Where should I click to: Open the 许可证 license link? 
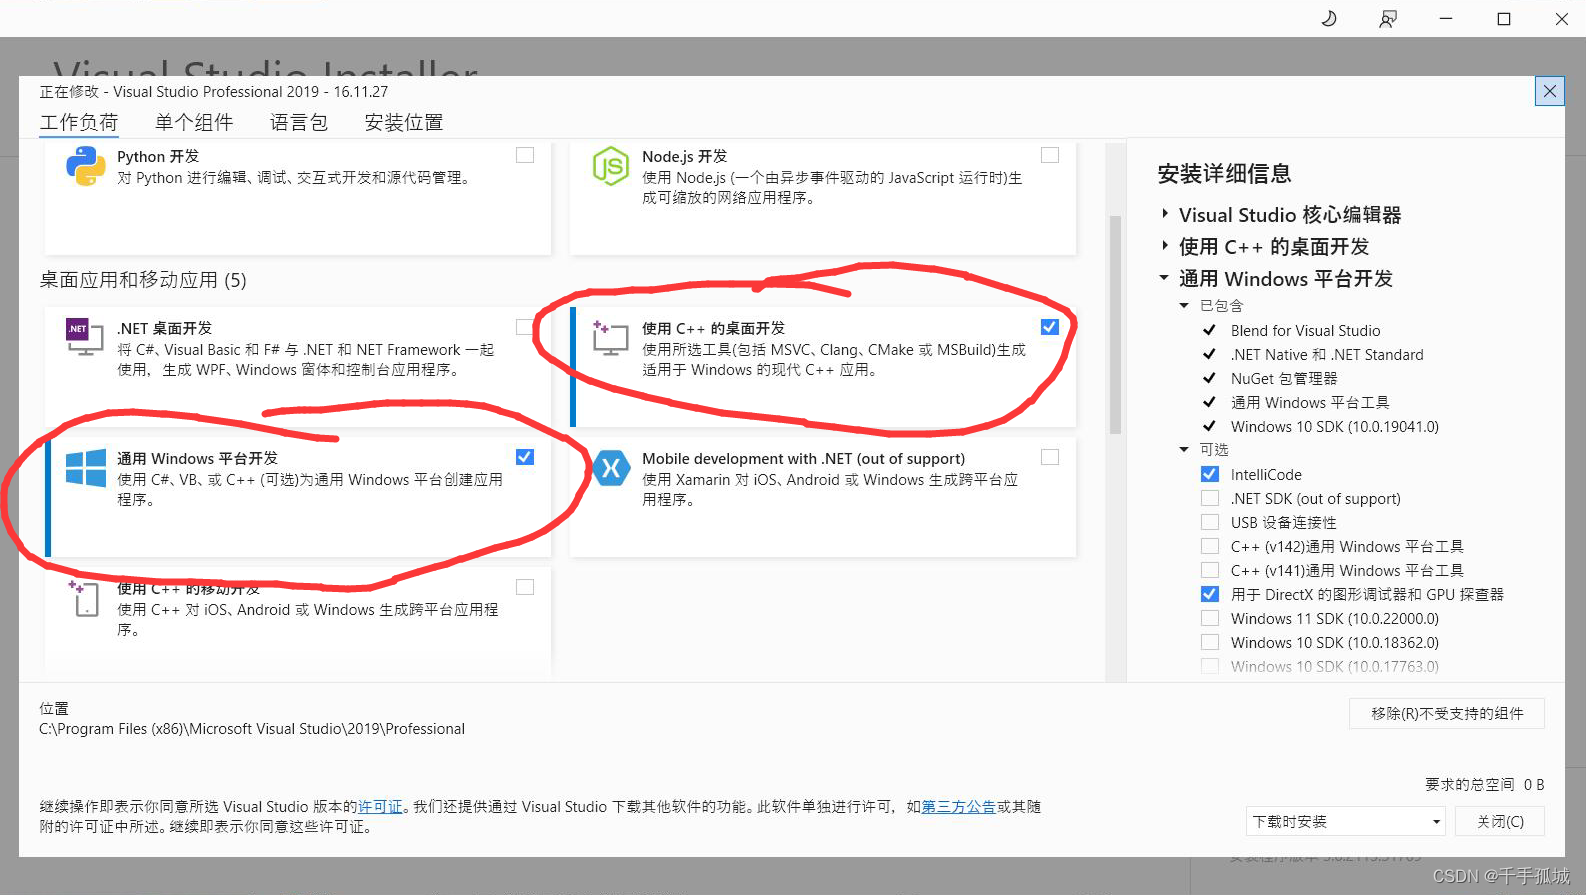coord(380,806)
